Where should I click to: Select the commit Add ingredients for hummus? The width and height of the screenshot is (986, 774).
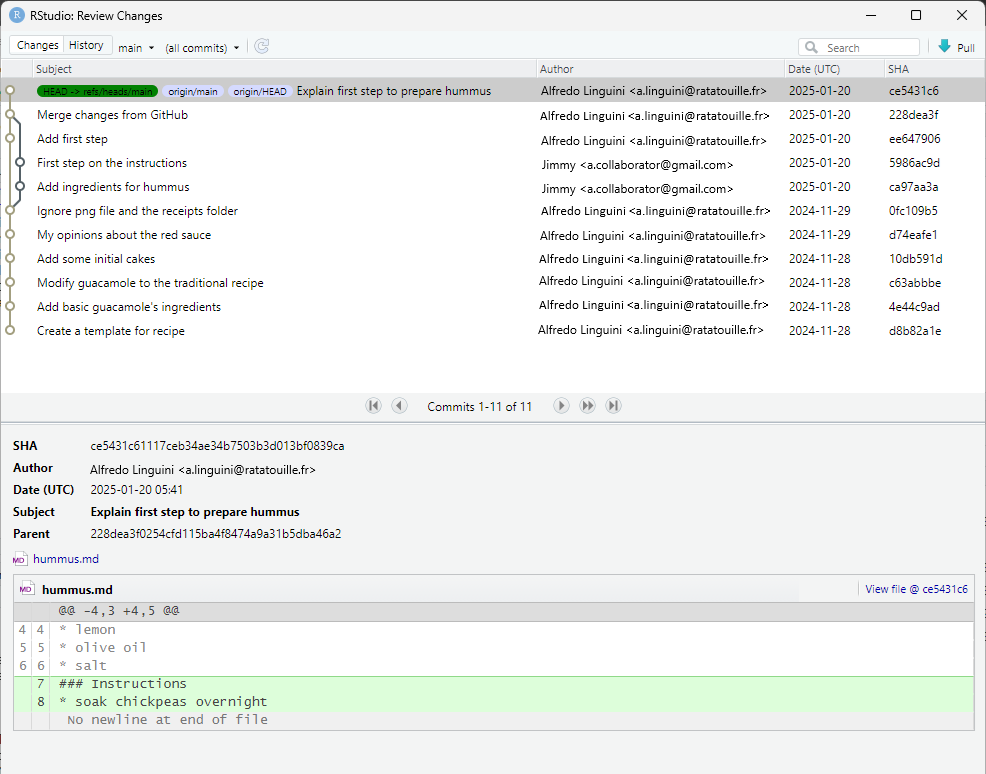(x=112, y=186)
